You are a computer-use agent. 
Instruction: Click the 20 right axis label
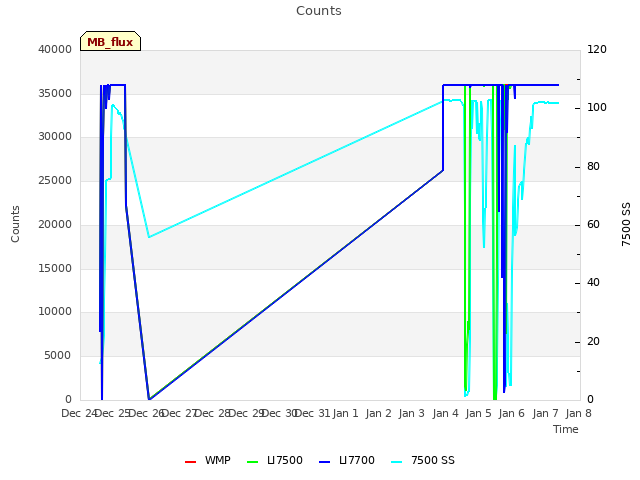(x=593, y=341)
